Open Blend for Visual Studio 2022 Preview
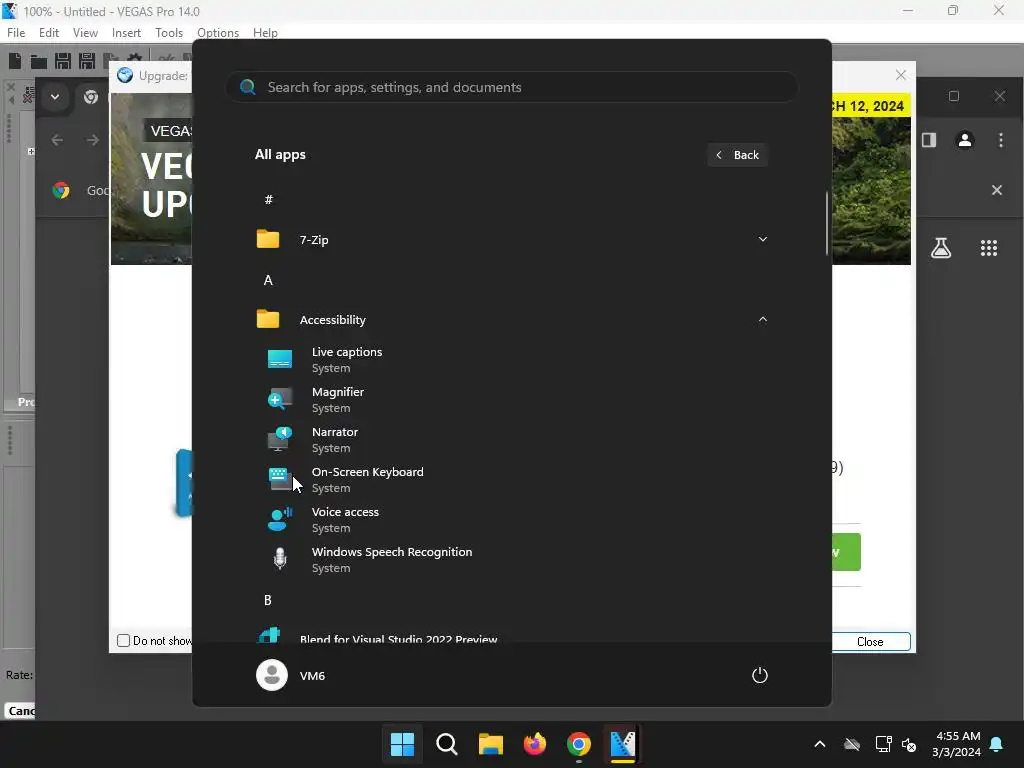 click(512, 636)
